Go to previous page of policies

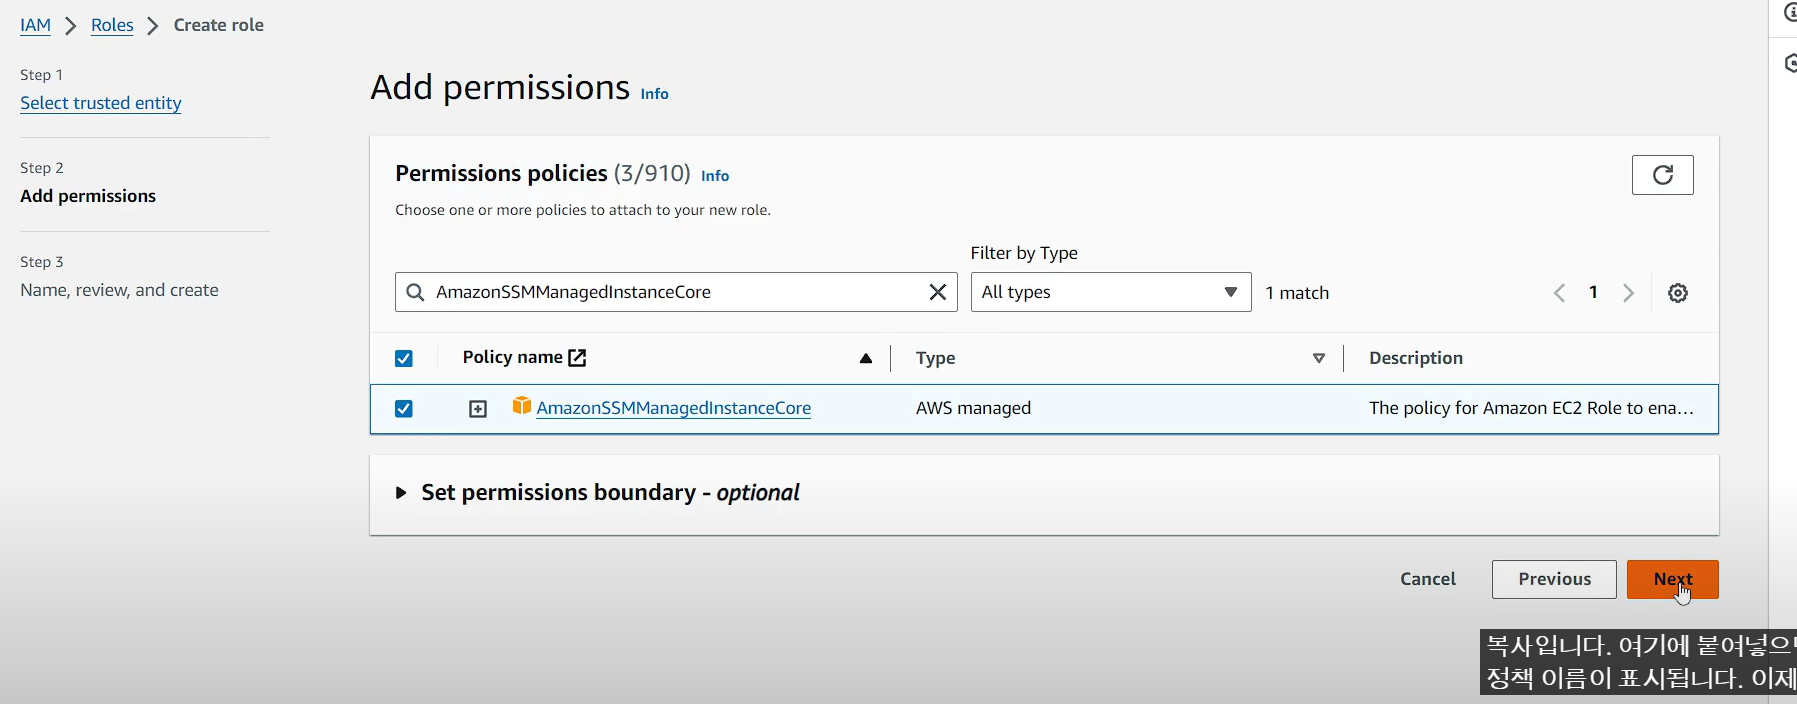pos(1559,293)
